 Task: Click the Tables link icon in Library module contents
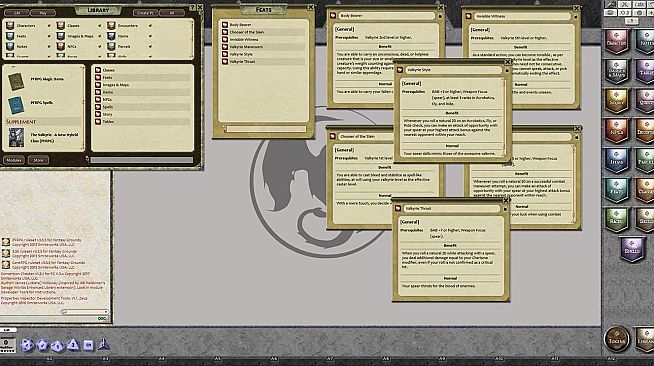click(98, 121)
